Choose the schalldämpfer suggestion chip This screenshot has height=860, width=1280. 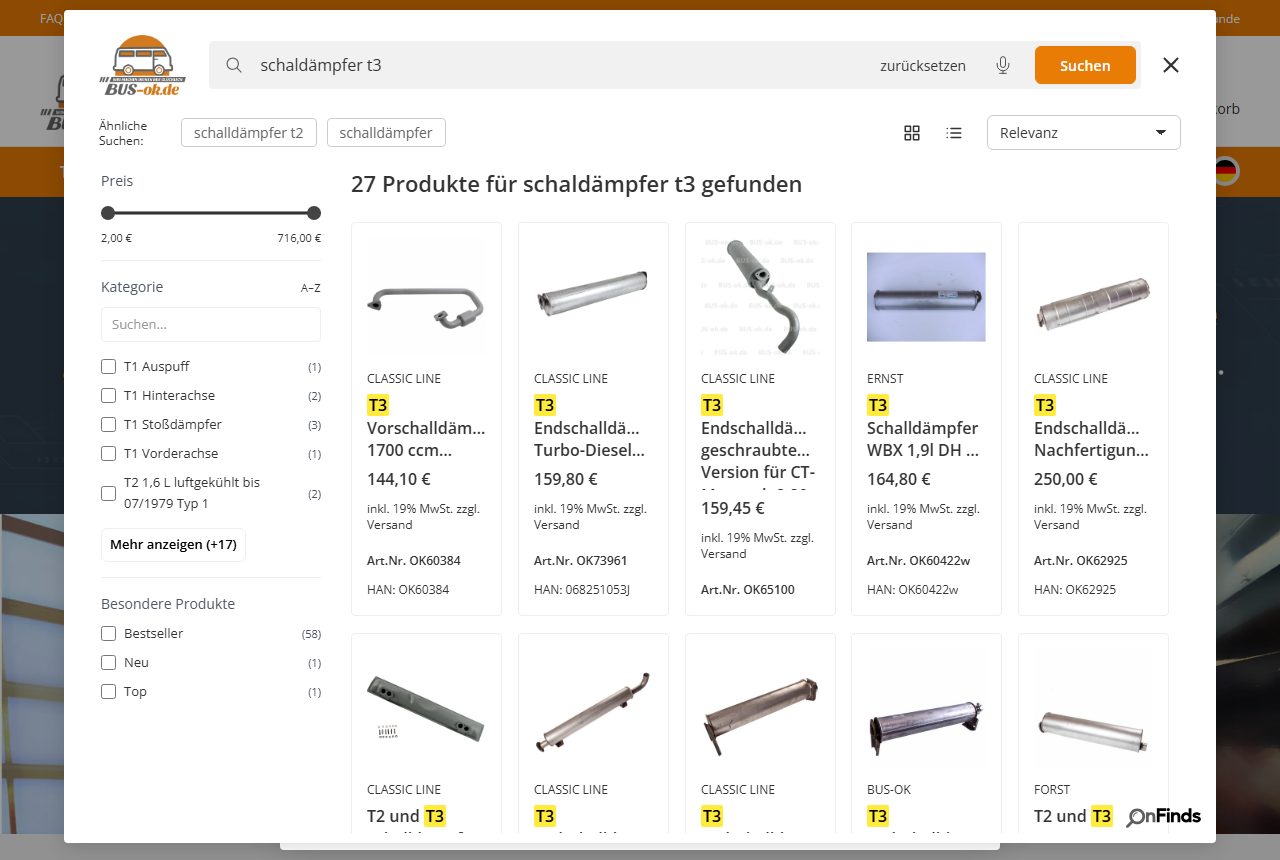pyautogui.click(x=386, y=132)
